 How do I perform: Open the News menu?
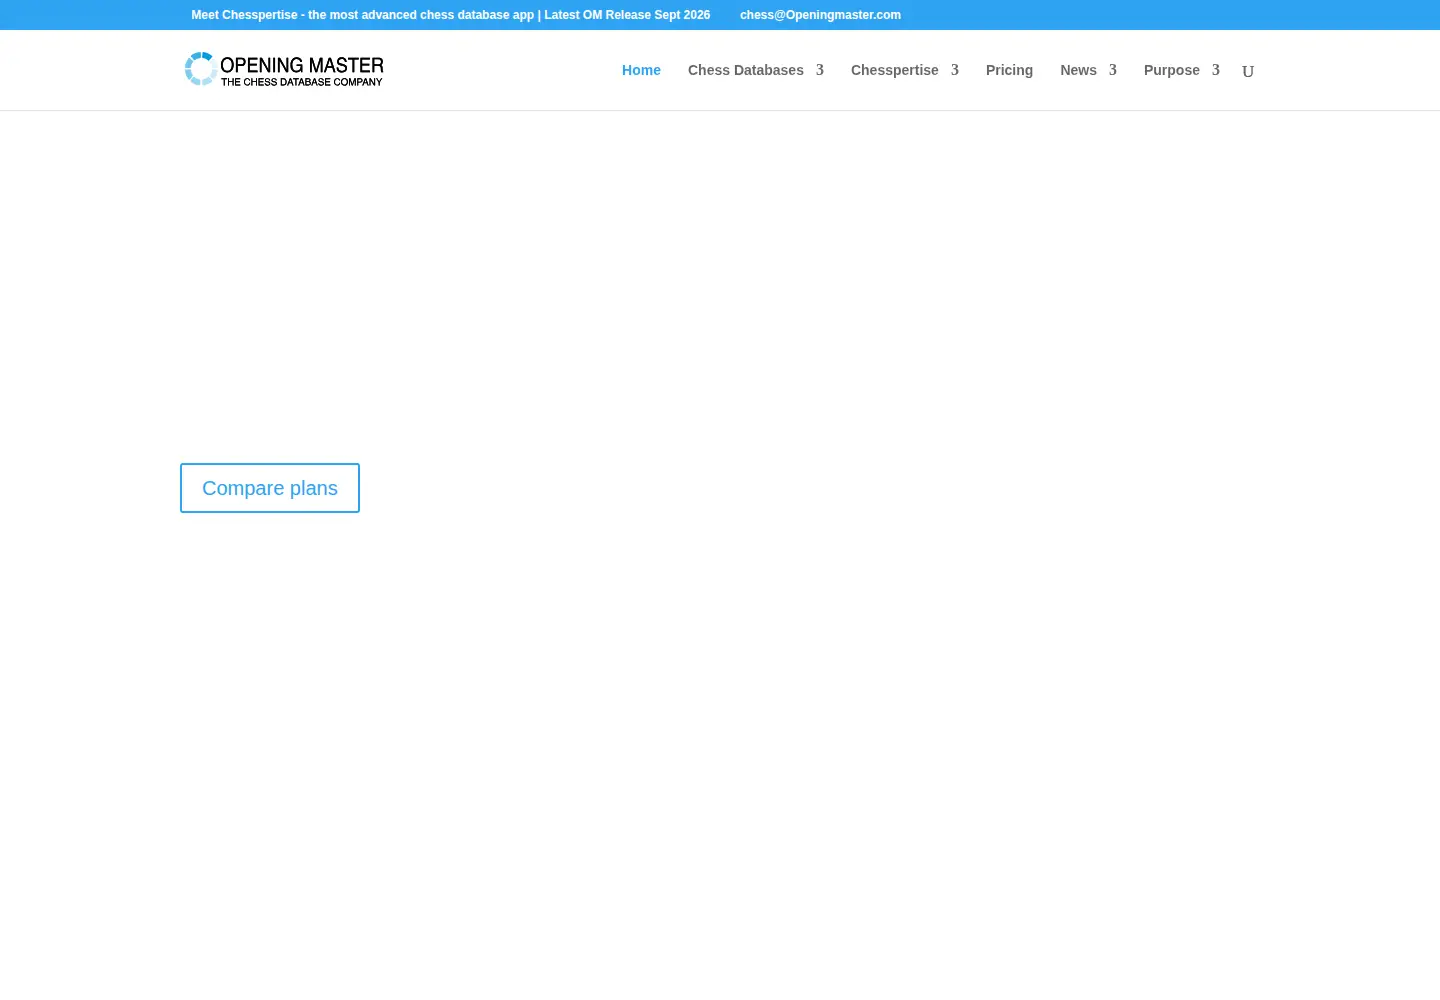tap(1078, 70)
